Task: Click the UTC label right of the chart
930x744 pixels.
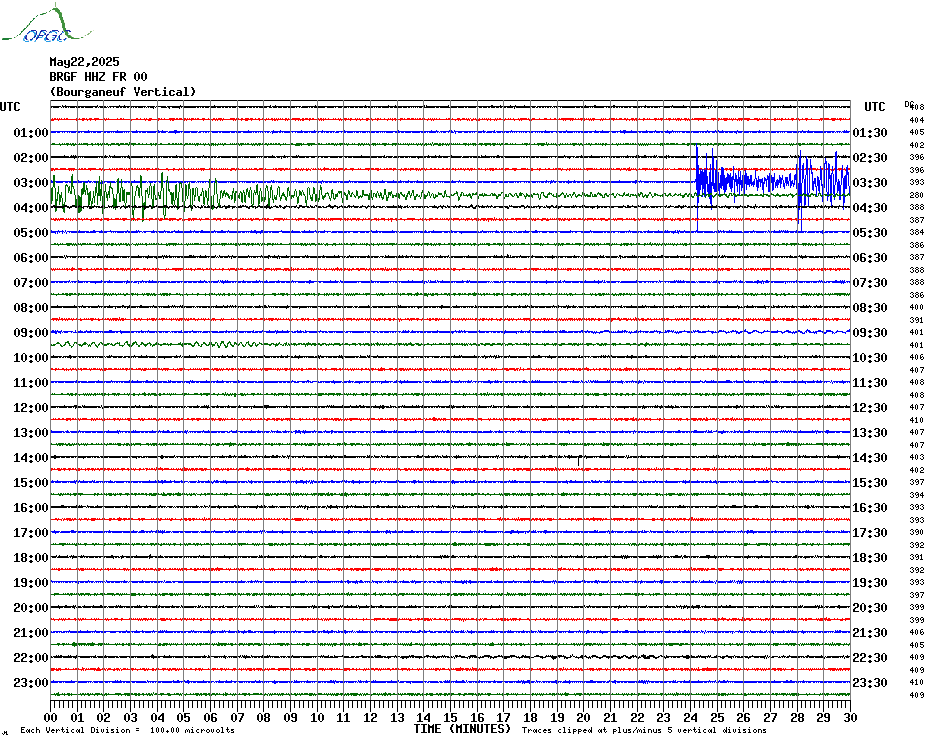Action: 874,107
